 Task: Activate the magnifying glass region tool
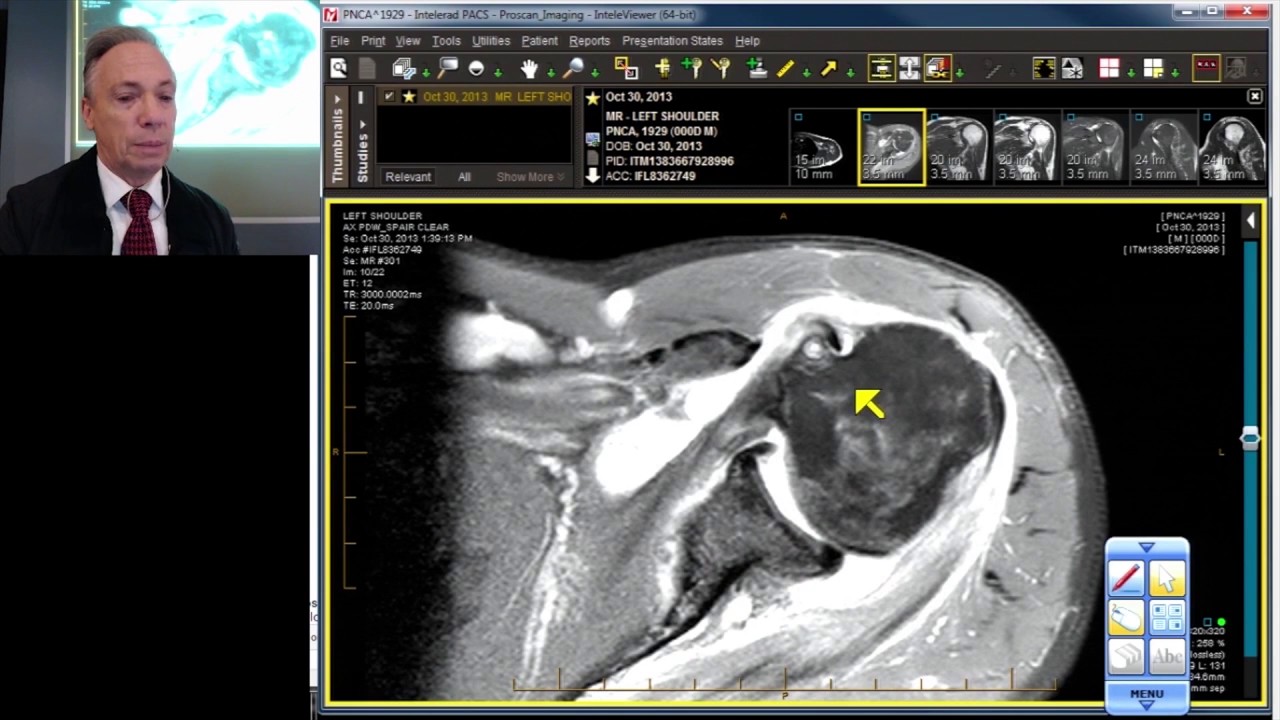[x=448, y=68]
